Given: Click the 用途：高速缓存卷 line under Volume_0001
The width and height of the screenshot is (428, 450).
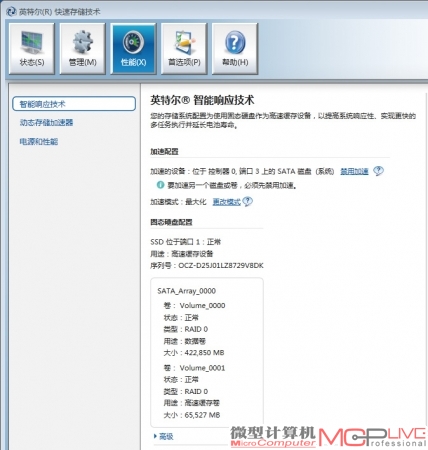Looking at the screenshot, I should pyautogui.click(x=191, y=403).
